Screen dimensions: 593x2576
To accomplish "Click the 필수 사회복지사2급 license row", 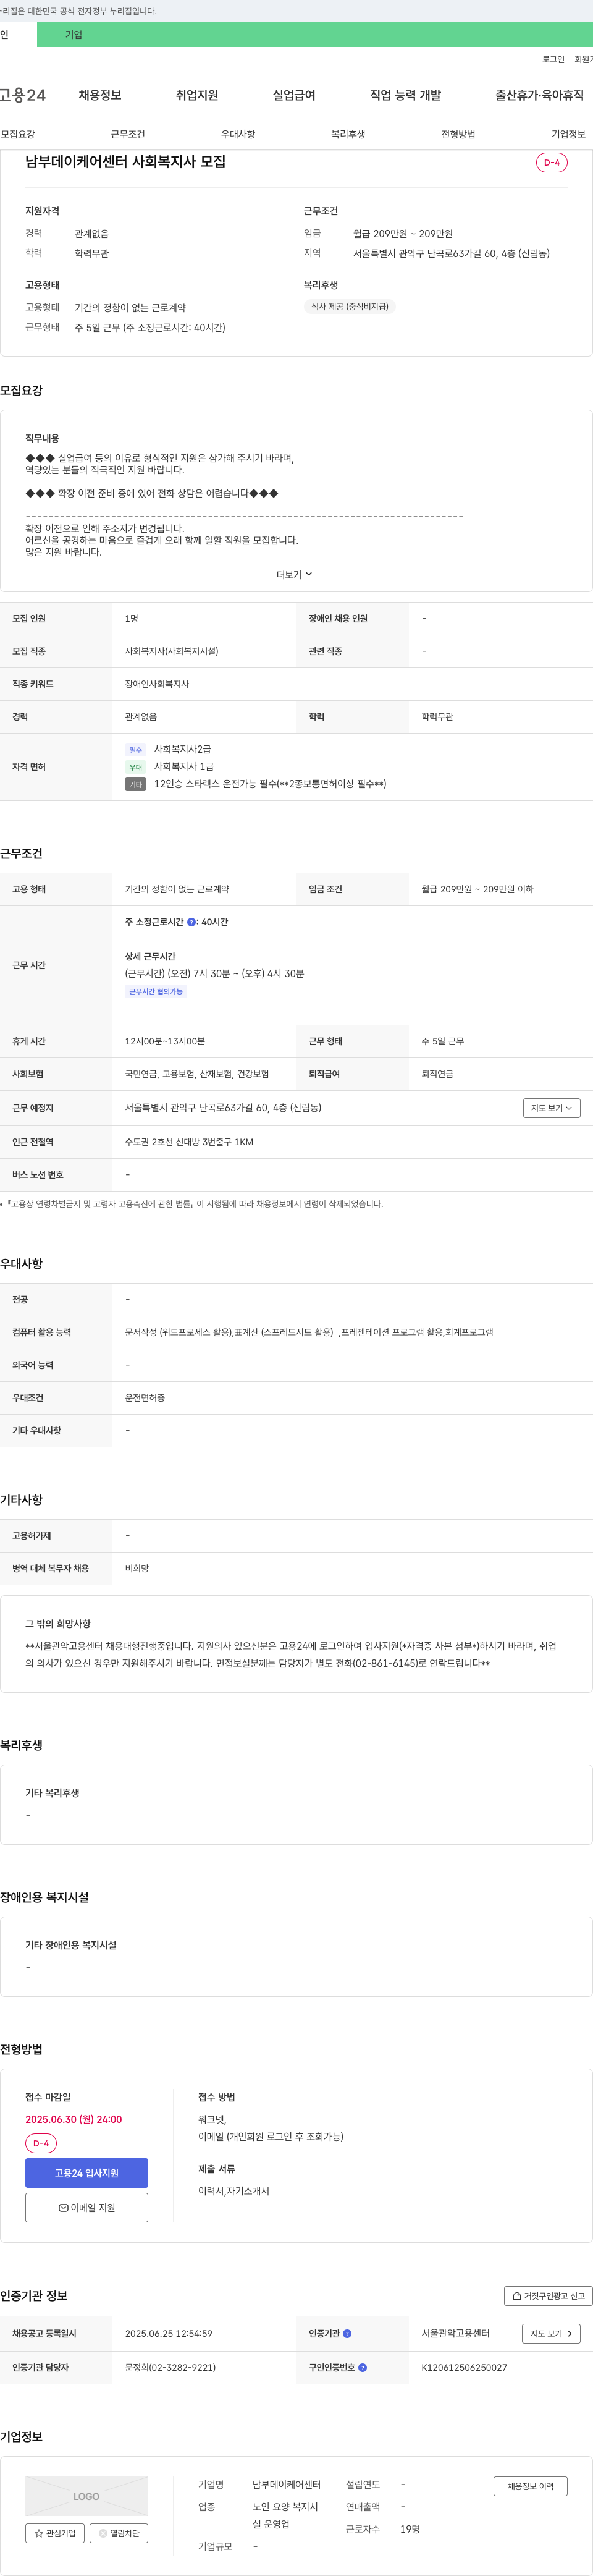I will (x=168, y=749).
